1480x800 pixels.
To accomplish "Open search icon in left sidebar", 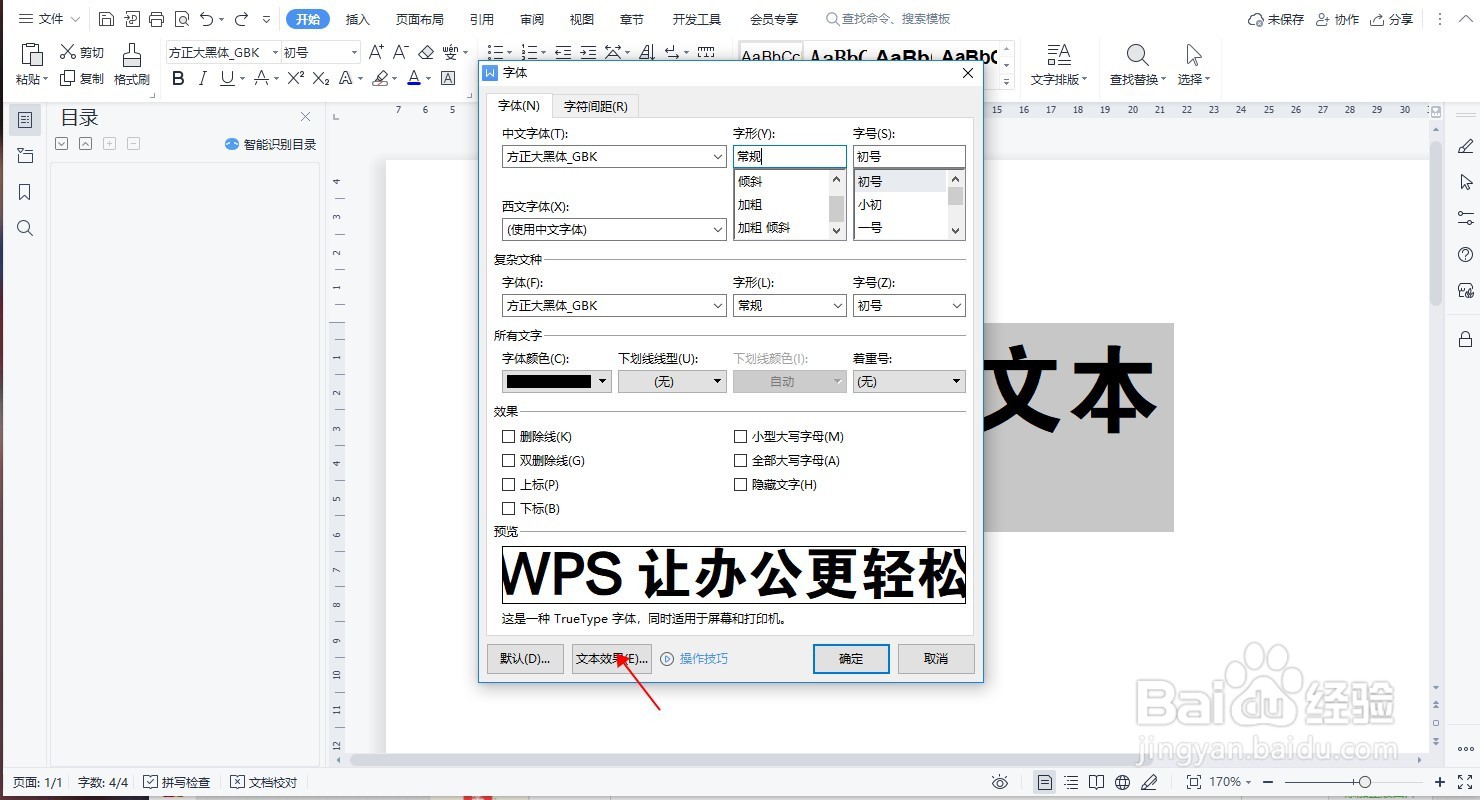I will [x=25, y=228].
